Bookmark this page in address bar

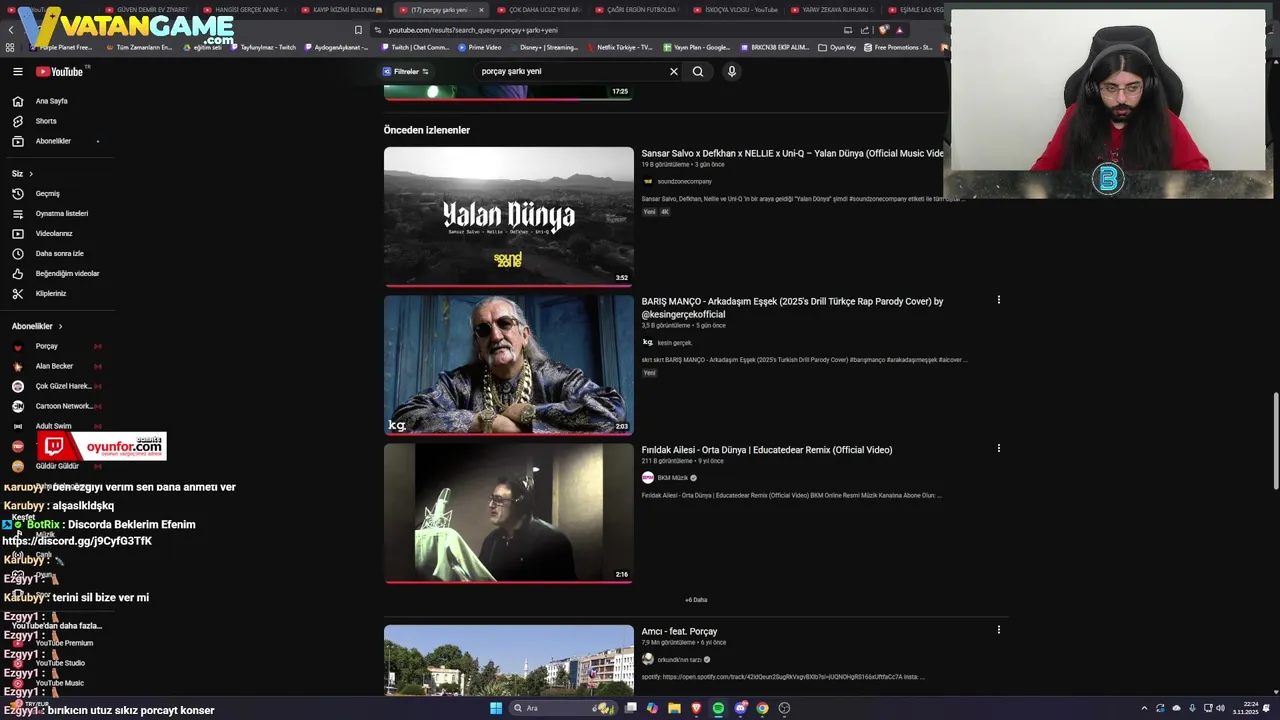click(358, 30)
